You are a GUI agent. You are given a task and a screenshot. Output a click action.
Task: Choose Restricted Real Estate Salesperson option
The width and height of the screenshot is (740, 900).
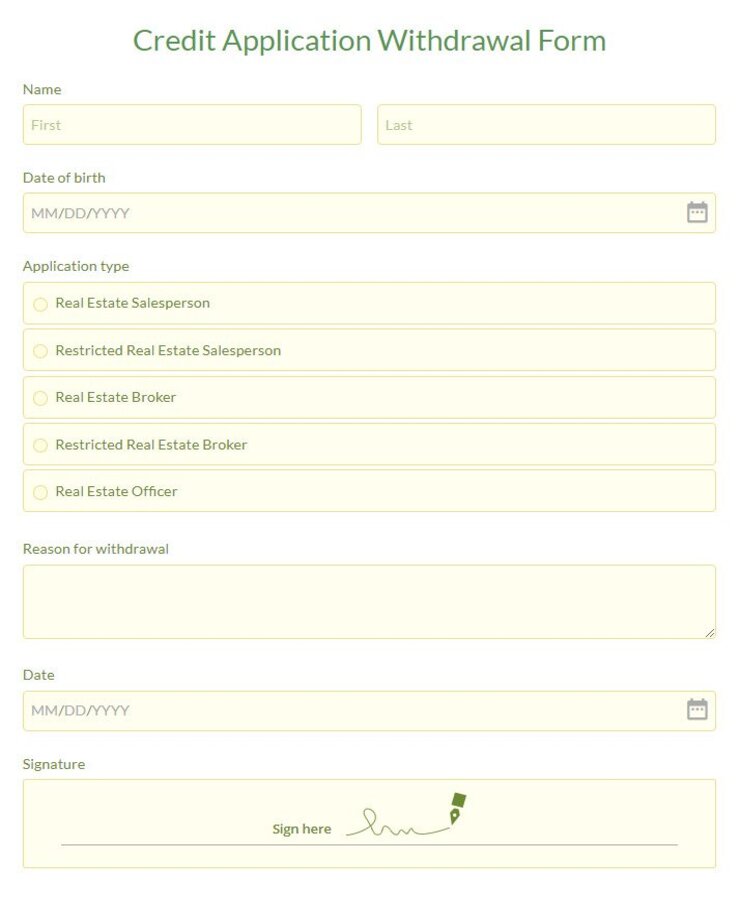point(40,351)
